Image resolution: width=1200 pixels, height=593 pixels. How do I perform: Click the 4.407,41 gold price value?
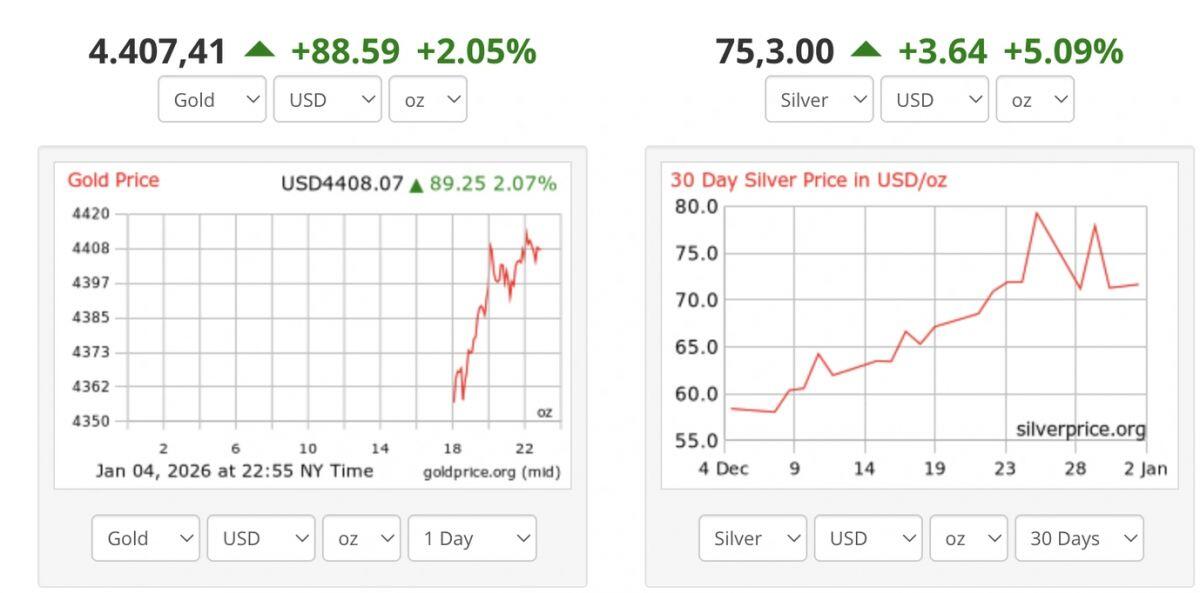coord(157,50)
